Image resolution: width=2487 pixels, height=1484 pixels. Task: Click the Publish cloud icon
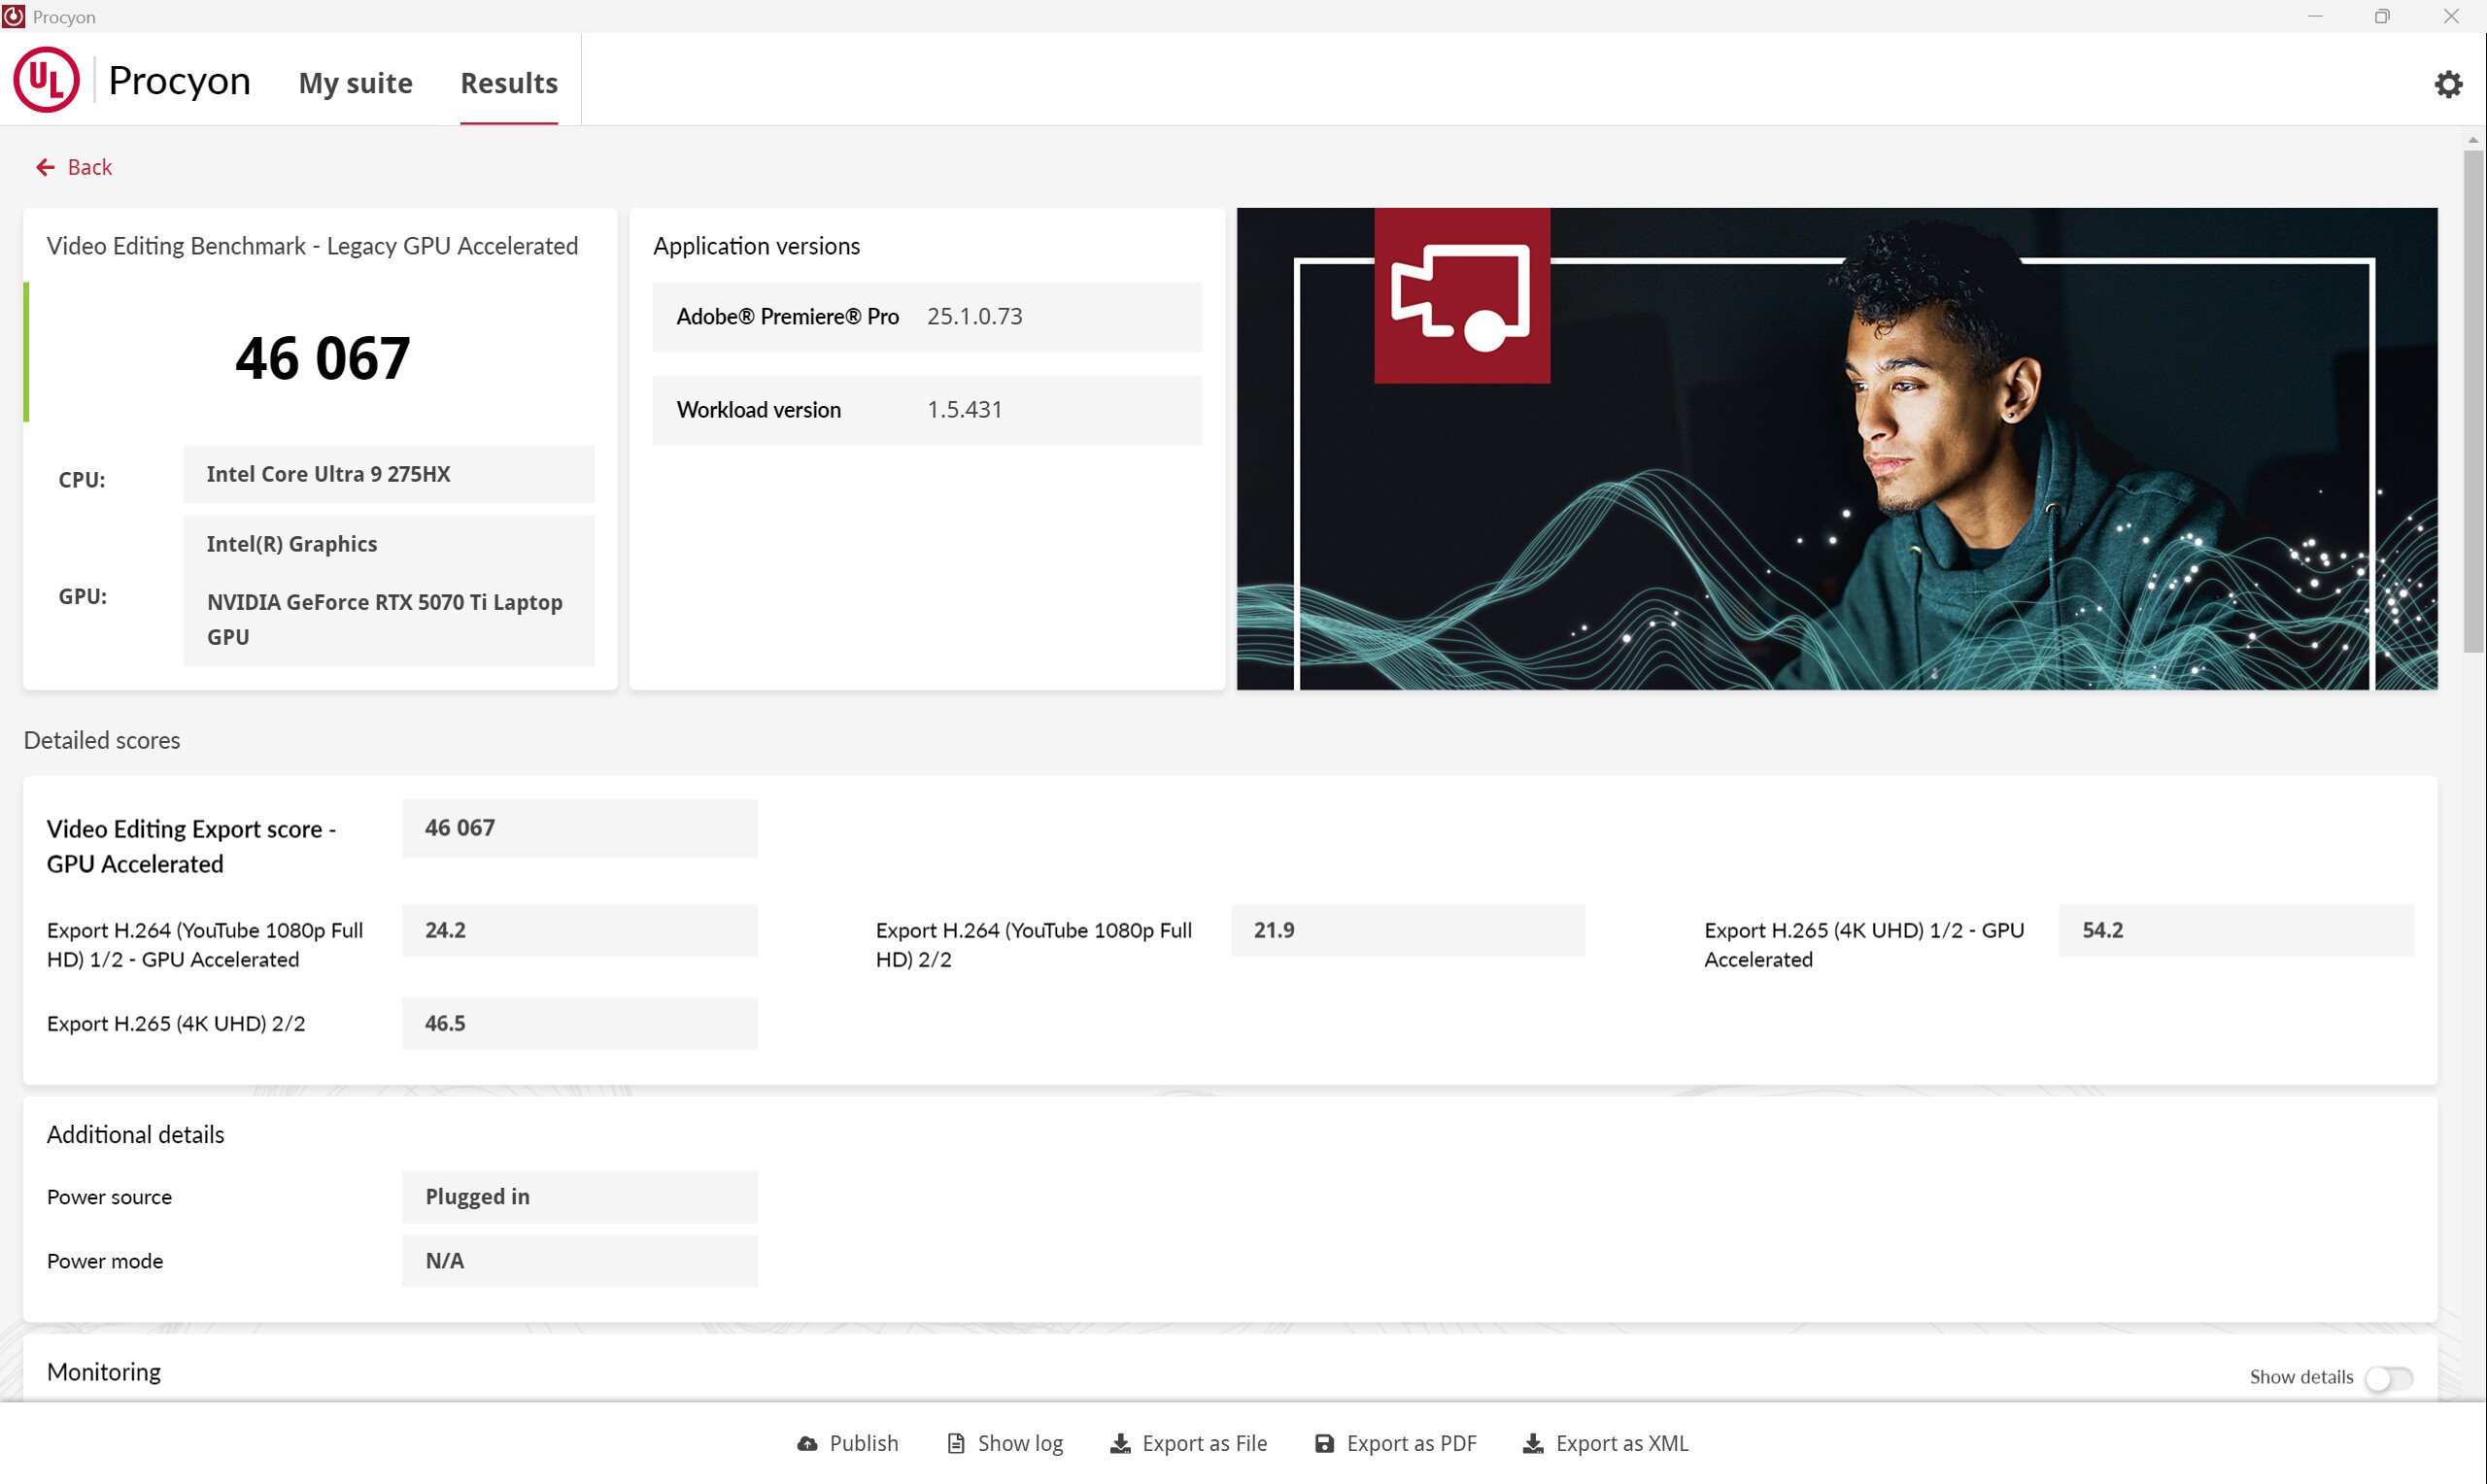pyautogui.click(x=806, y=1443)
